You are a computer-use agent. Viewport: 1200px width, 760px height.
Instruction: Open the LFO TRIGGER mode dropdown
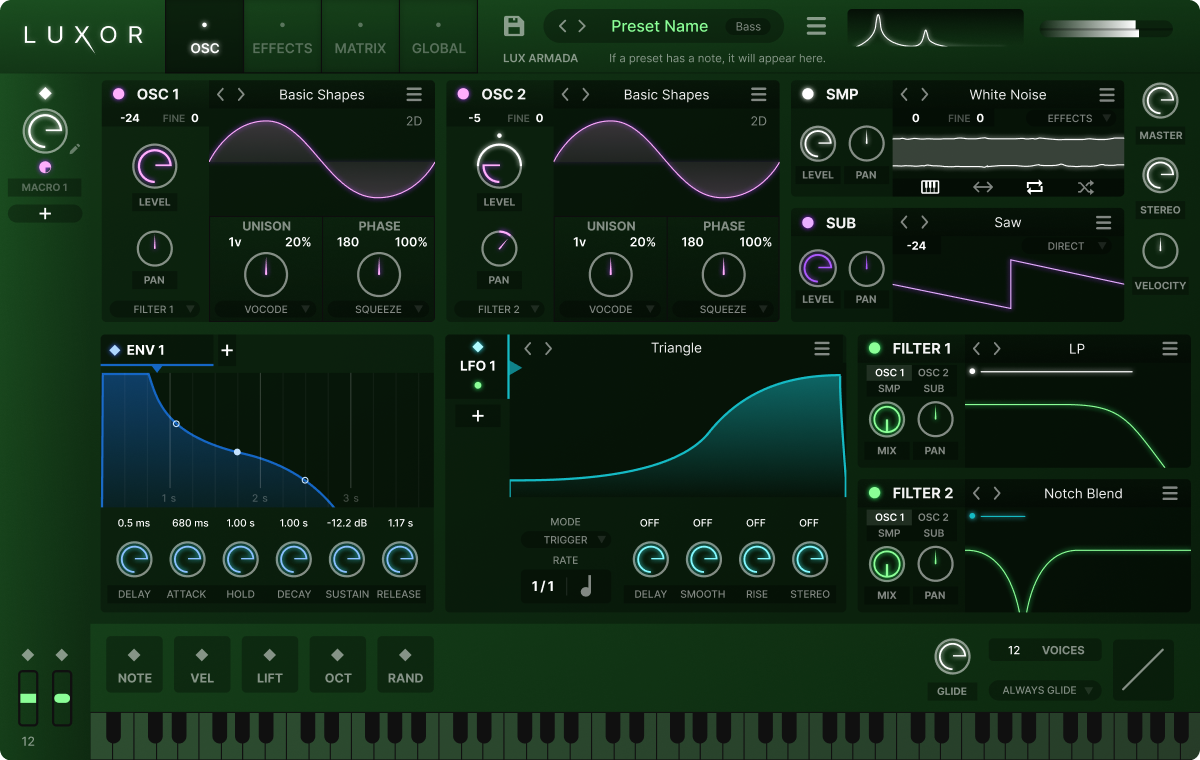pyautogui.click(x=566, y=540)
